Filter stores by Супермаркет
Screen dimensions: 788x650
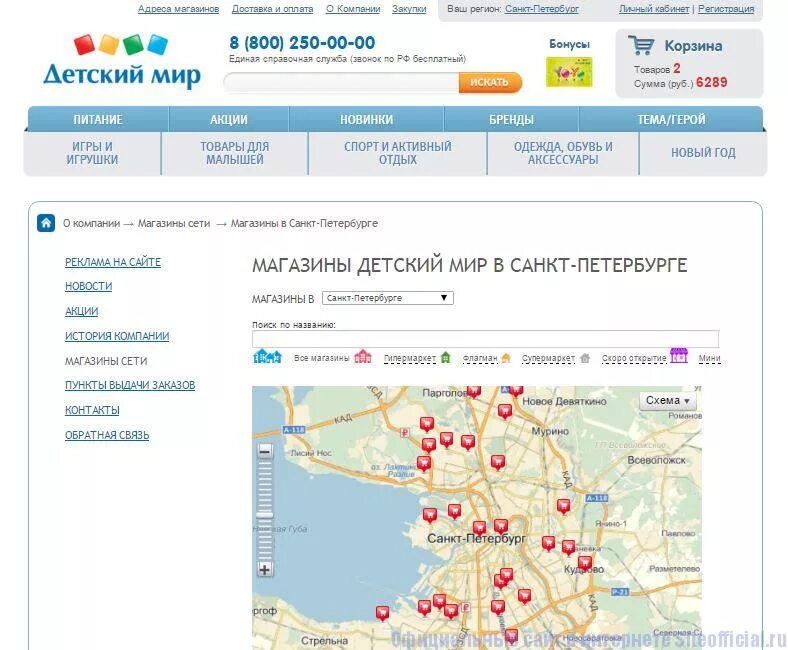(548, 358)
